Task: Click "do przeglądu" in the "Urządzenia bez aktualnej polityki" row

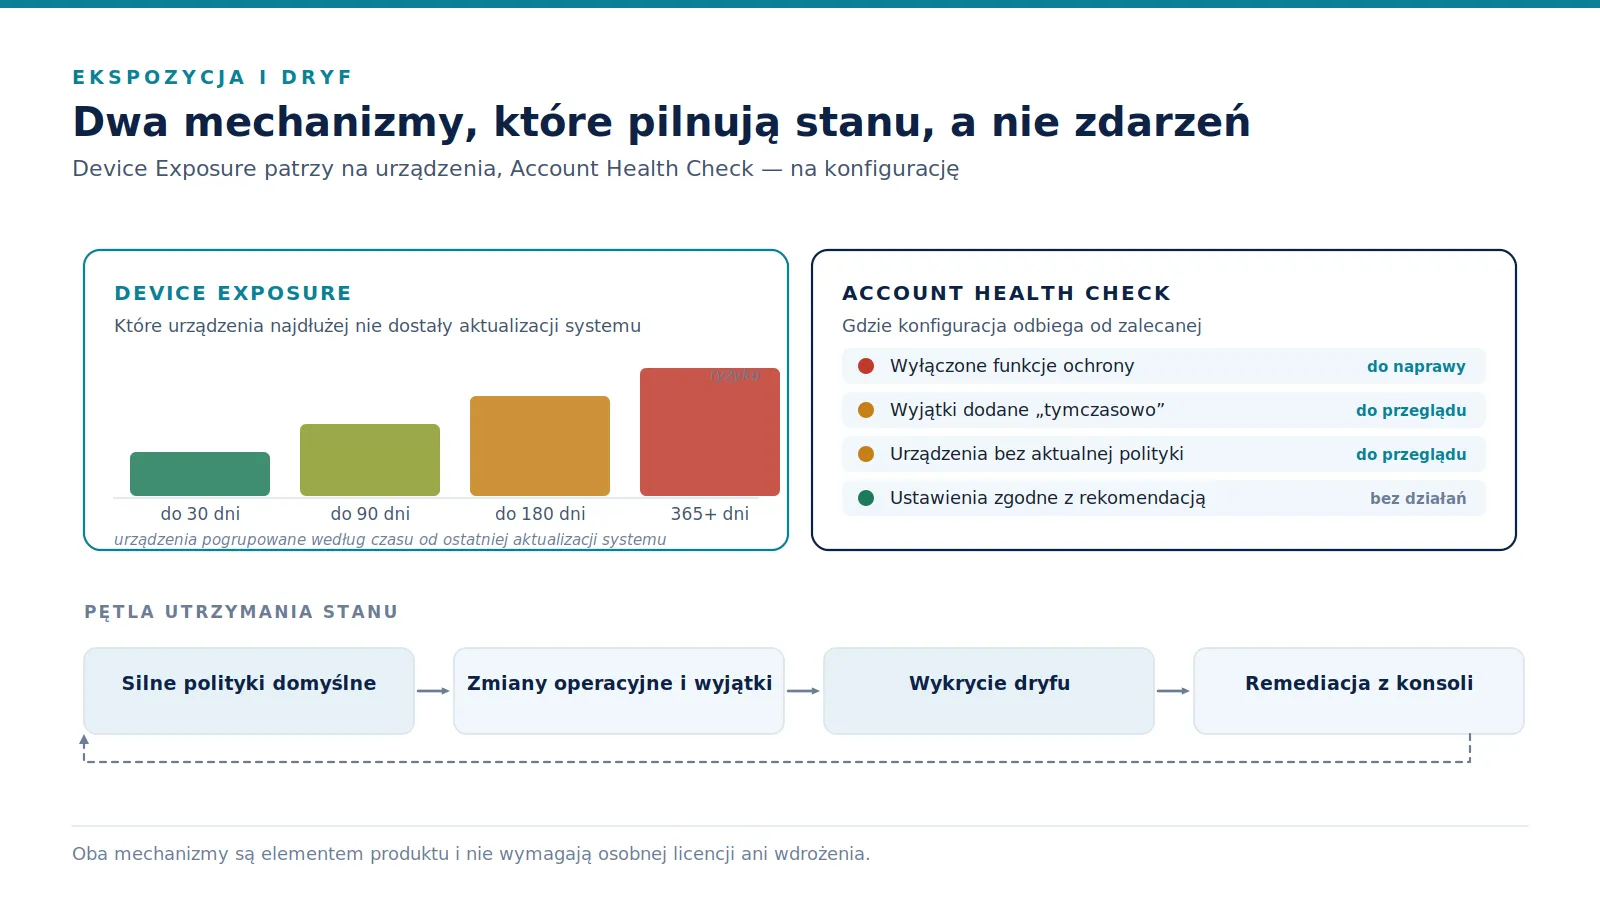Action: click(x=1411, y=455)
